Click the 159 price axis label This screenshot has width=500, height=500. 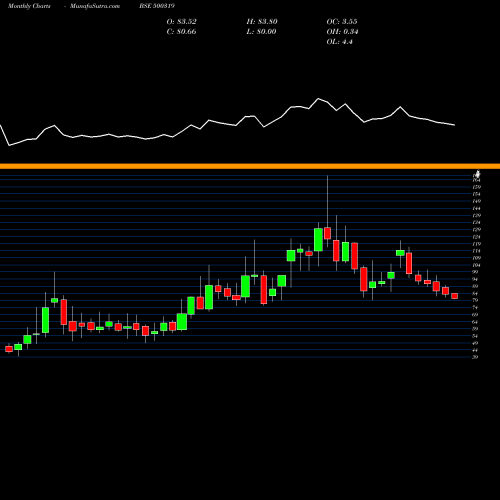click(477, 187)
